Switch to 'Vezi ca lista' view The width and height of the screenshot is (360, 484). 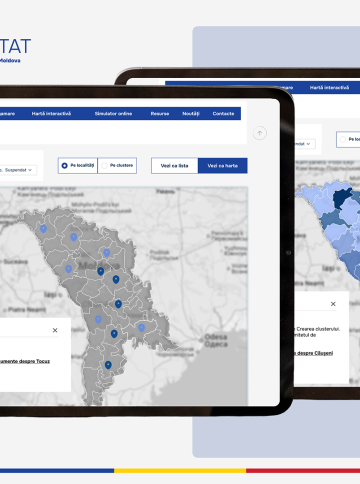[175, 166]
